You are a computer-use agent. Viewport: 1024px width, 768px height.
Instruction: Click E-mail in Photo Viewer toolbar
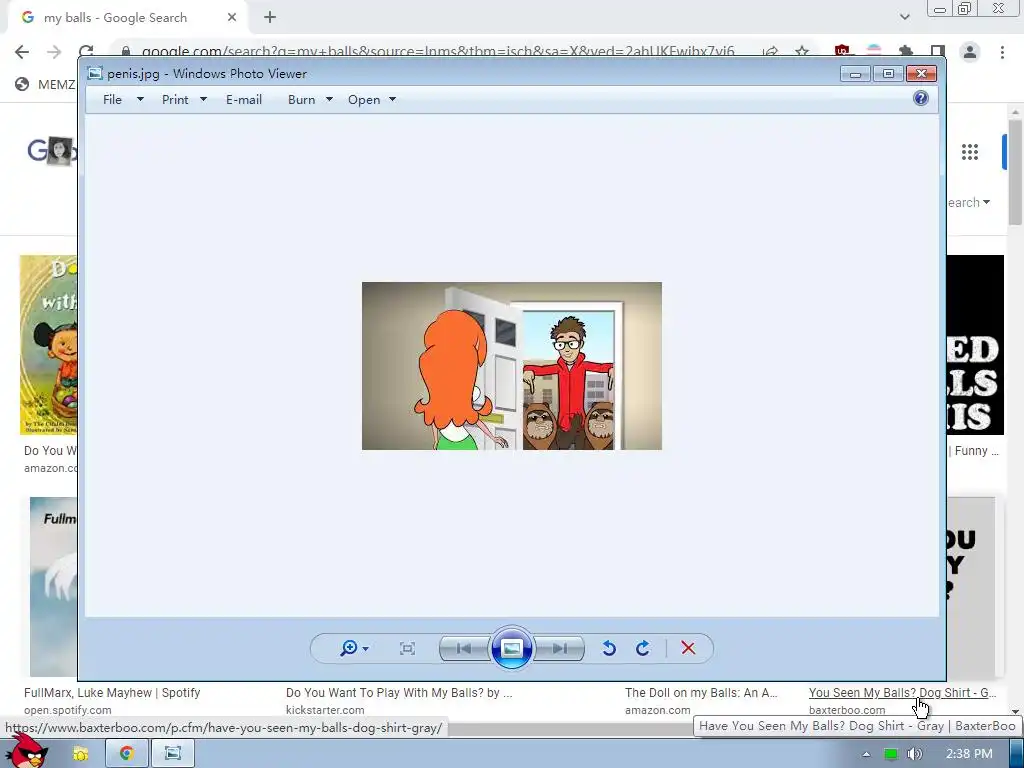click(x=244, y=99)
